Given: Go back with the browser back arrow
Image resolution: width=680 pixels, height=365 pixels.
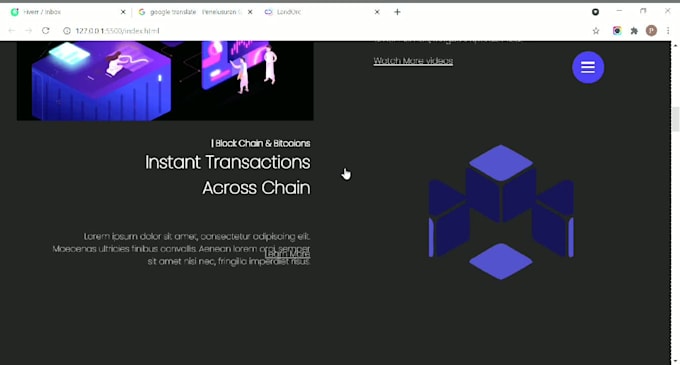Looking at the screenshot, I should (12, 31).
